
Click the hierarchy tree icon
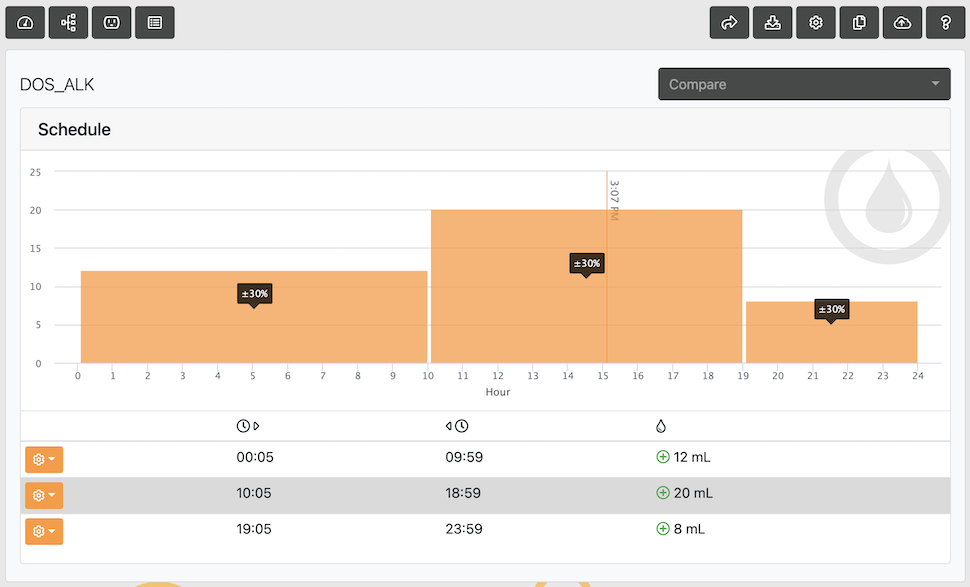coord(68,23)
